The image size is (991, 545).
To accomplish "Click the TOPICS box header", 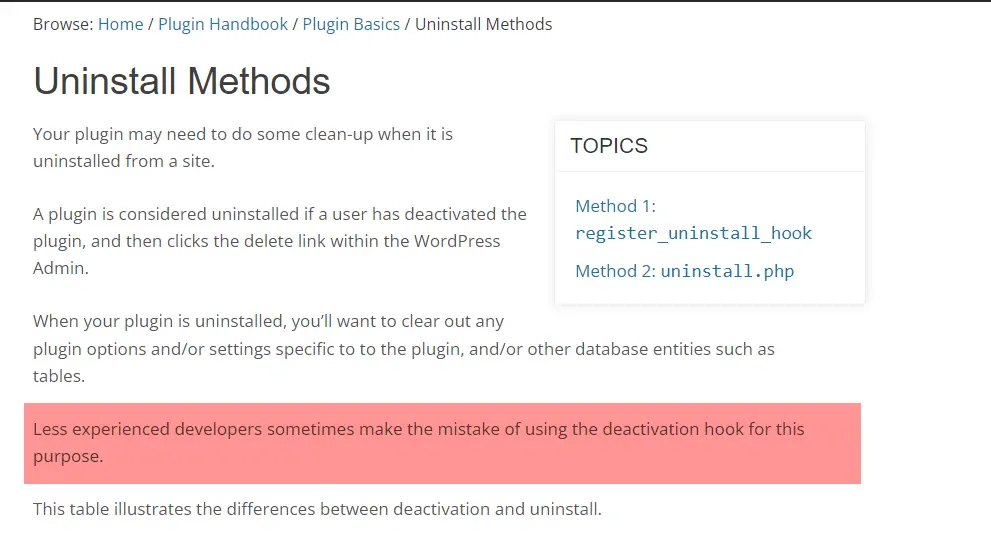I will tap(609, 146).
